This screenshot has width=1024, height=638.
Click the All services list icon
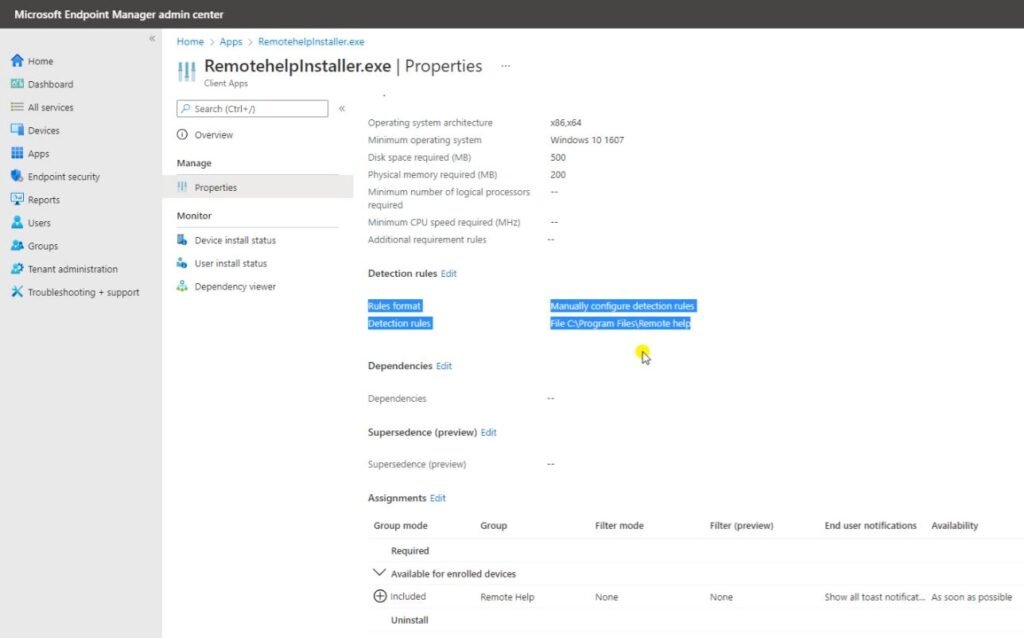coord(17,107)
